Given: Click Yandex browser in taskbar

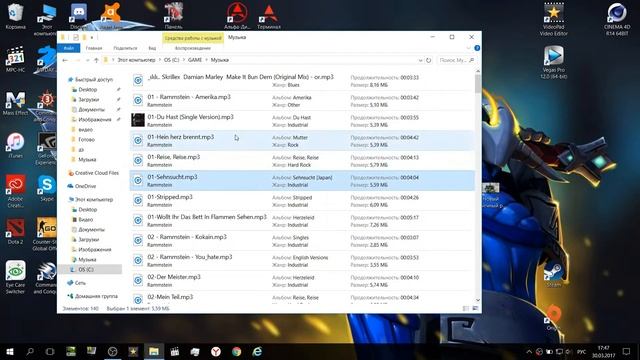Looking at the screenshot, I should tap(216, 351).
